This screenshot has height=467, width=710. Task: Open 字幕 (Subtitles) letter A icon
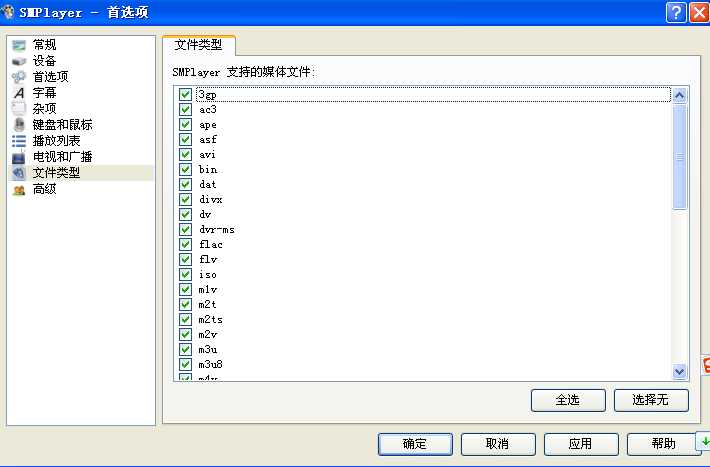pyautogui.click(x=19, y=93)
